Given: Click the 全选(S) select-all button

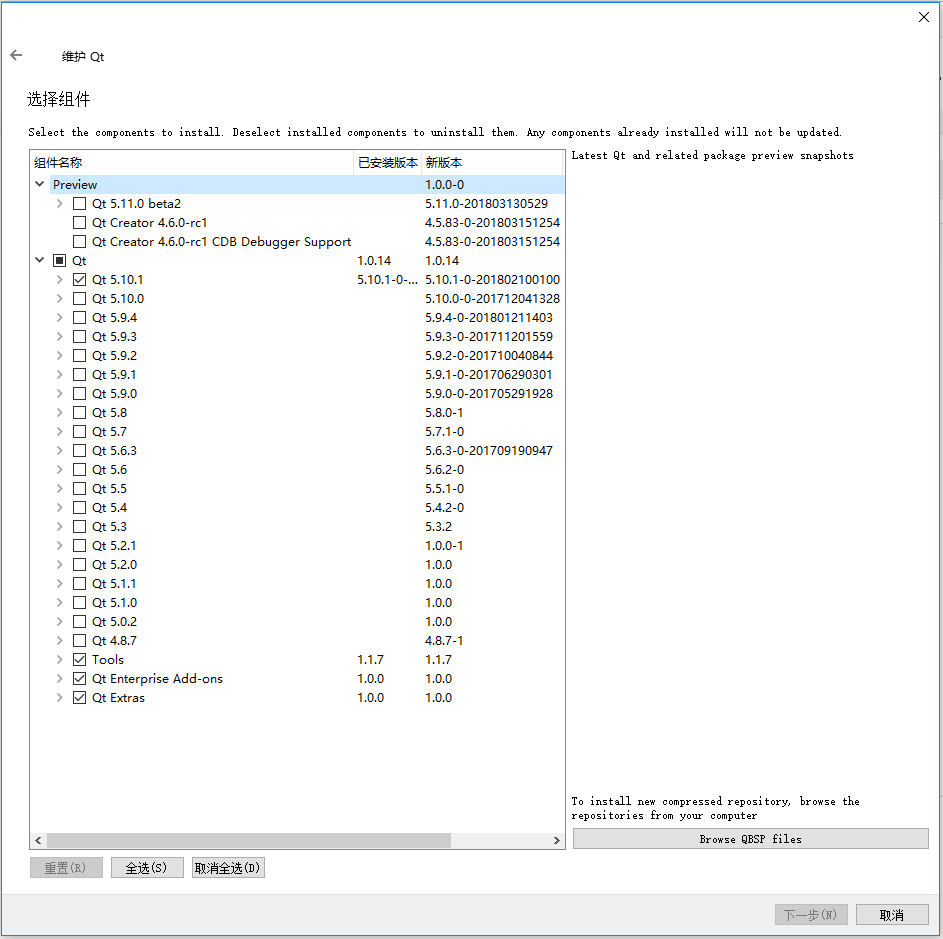Looking at the screenshot, I should (147, 867).
